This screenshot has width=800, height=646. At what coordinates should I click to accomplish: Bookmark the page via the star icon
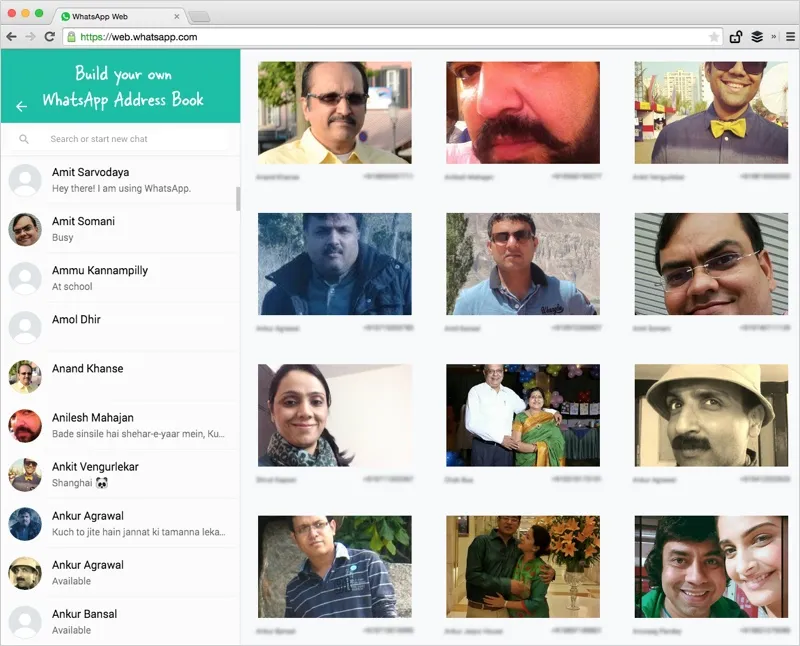coord(714,36)
